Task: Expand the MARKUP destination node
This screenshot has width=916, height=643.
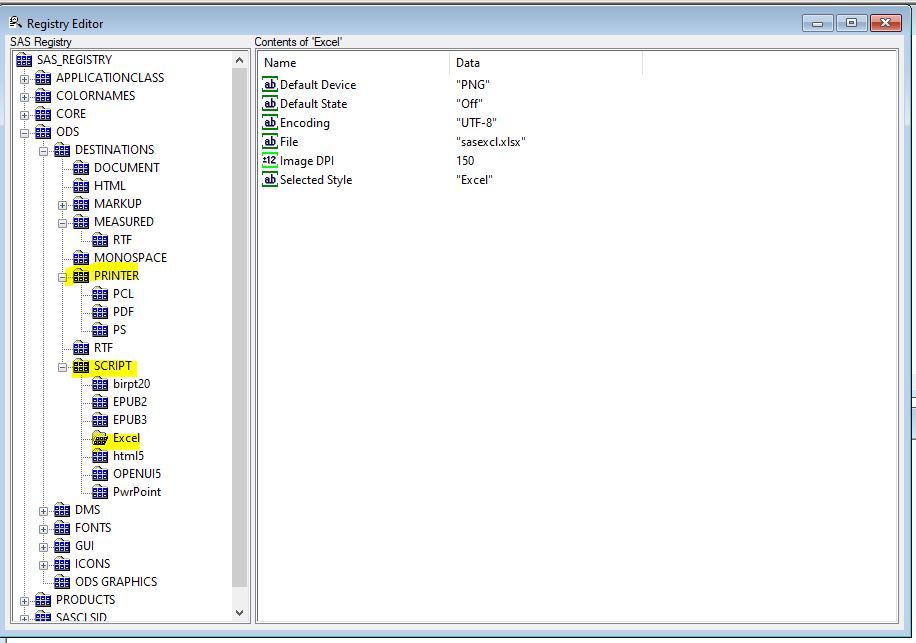Action: 63,204
